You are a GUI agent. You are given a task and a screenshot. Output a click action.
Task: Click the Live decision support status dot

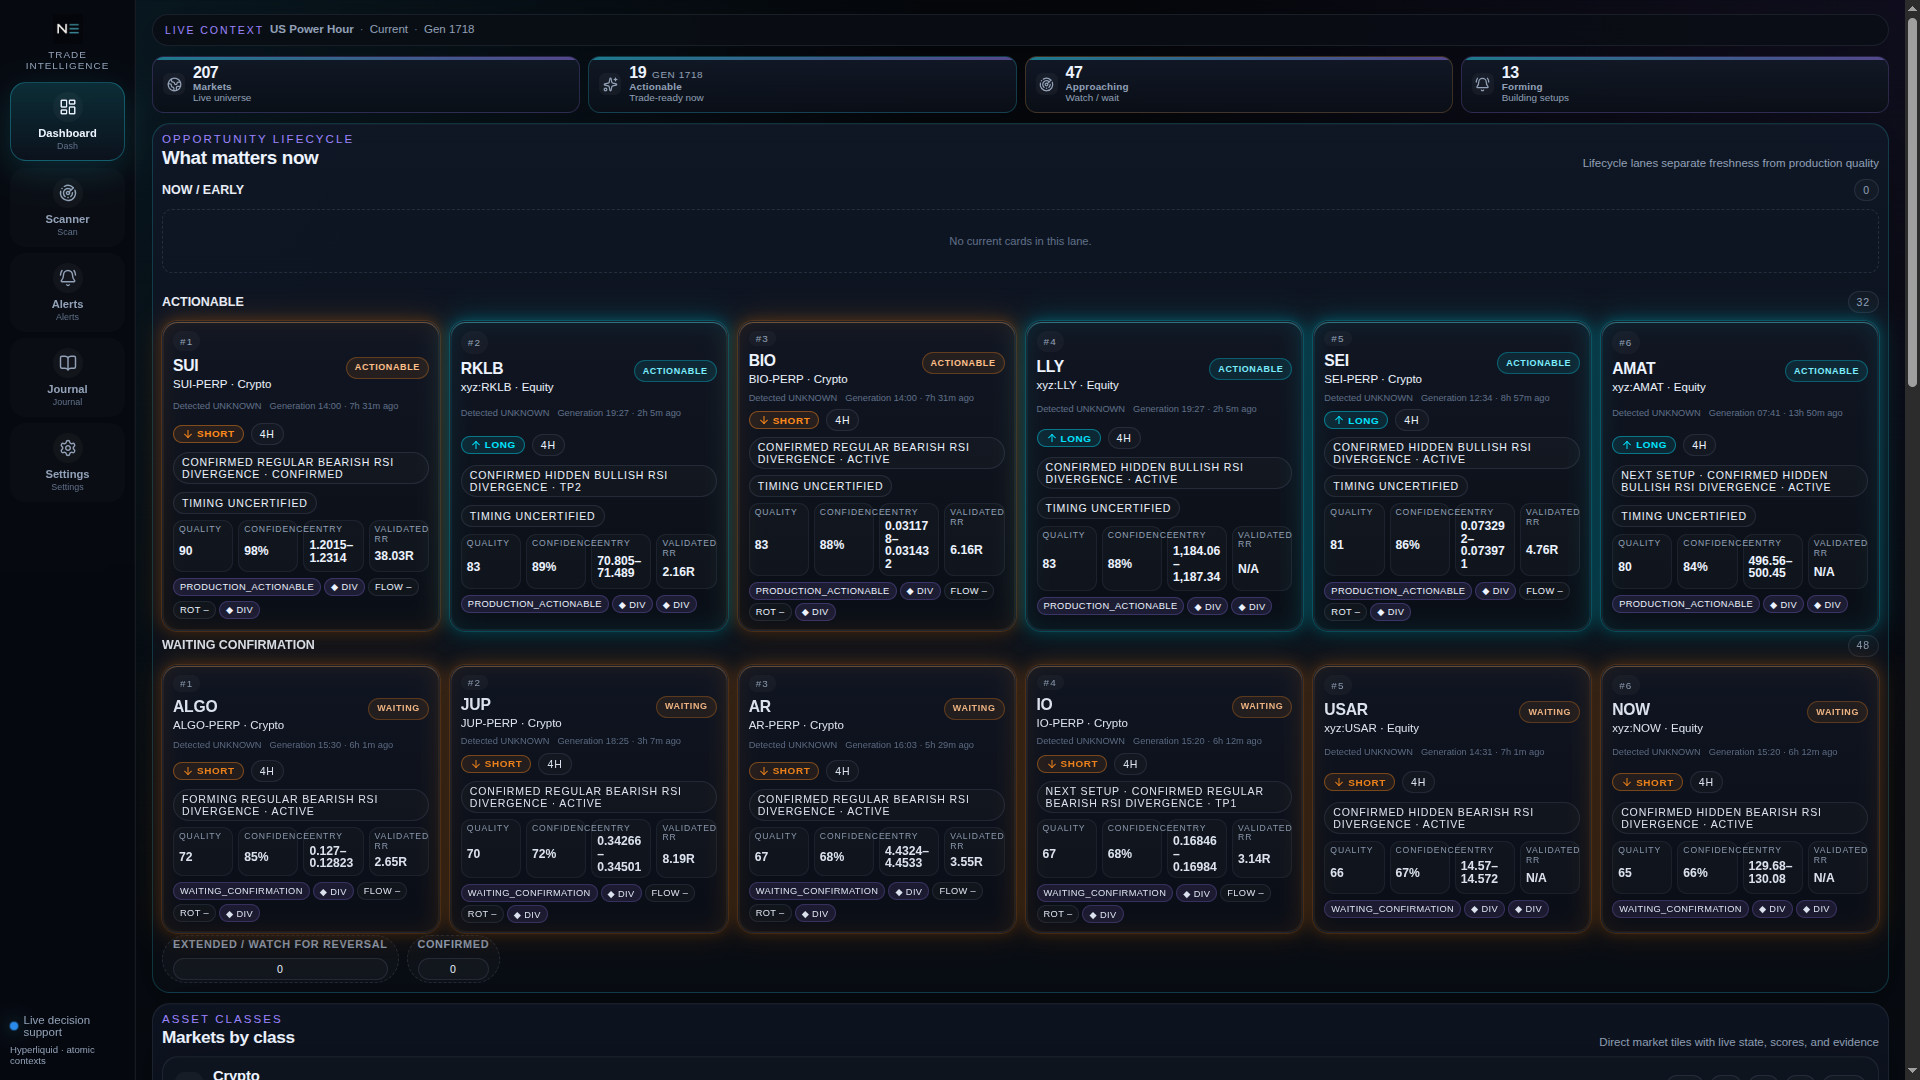[14, 1026]
